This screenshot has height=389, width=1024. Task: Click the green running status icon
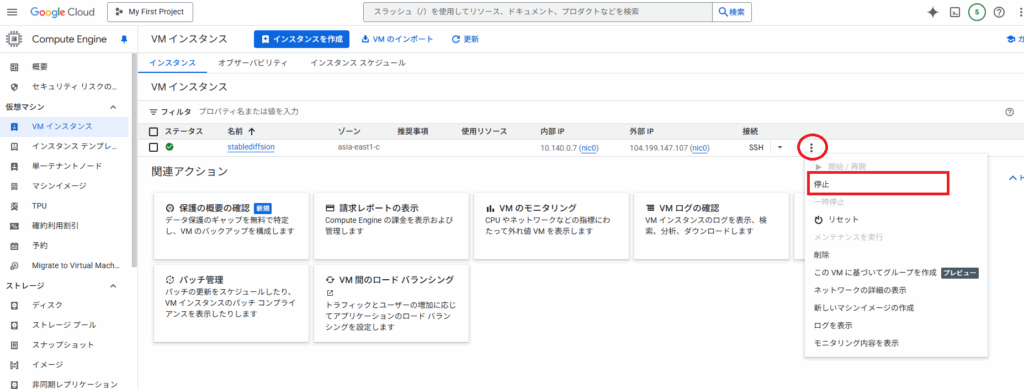click(x=170, y=148)
